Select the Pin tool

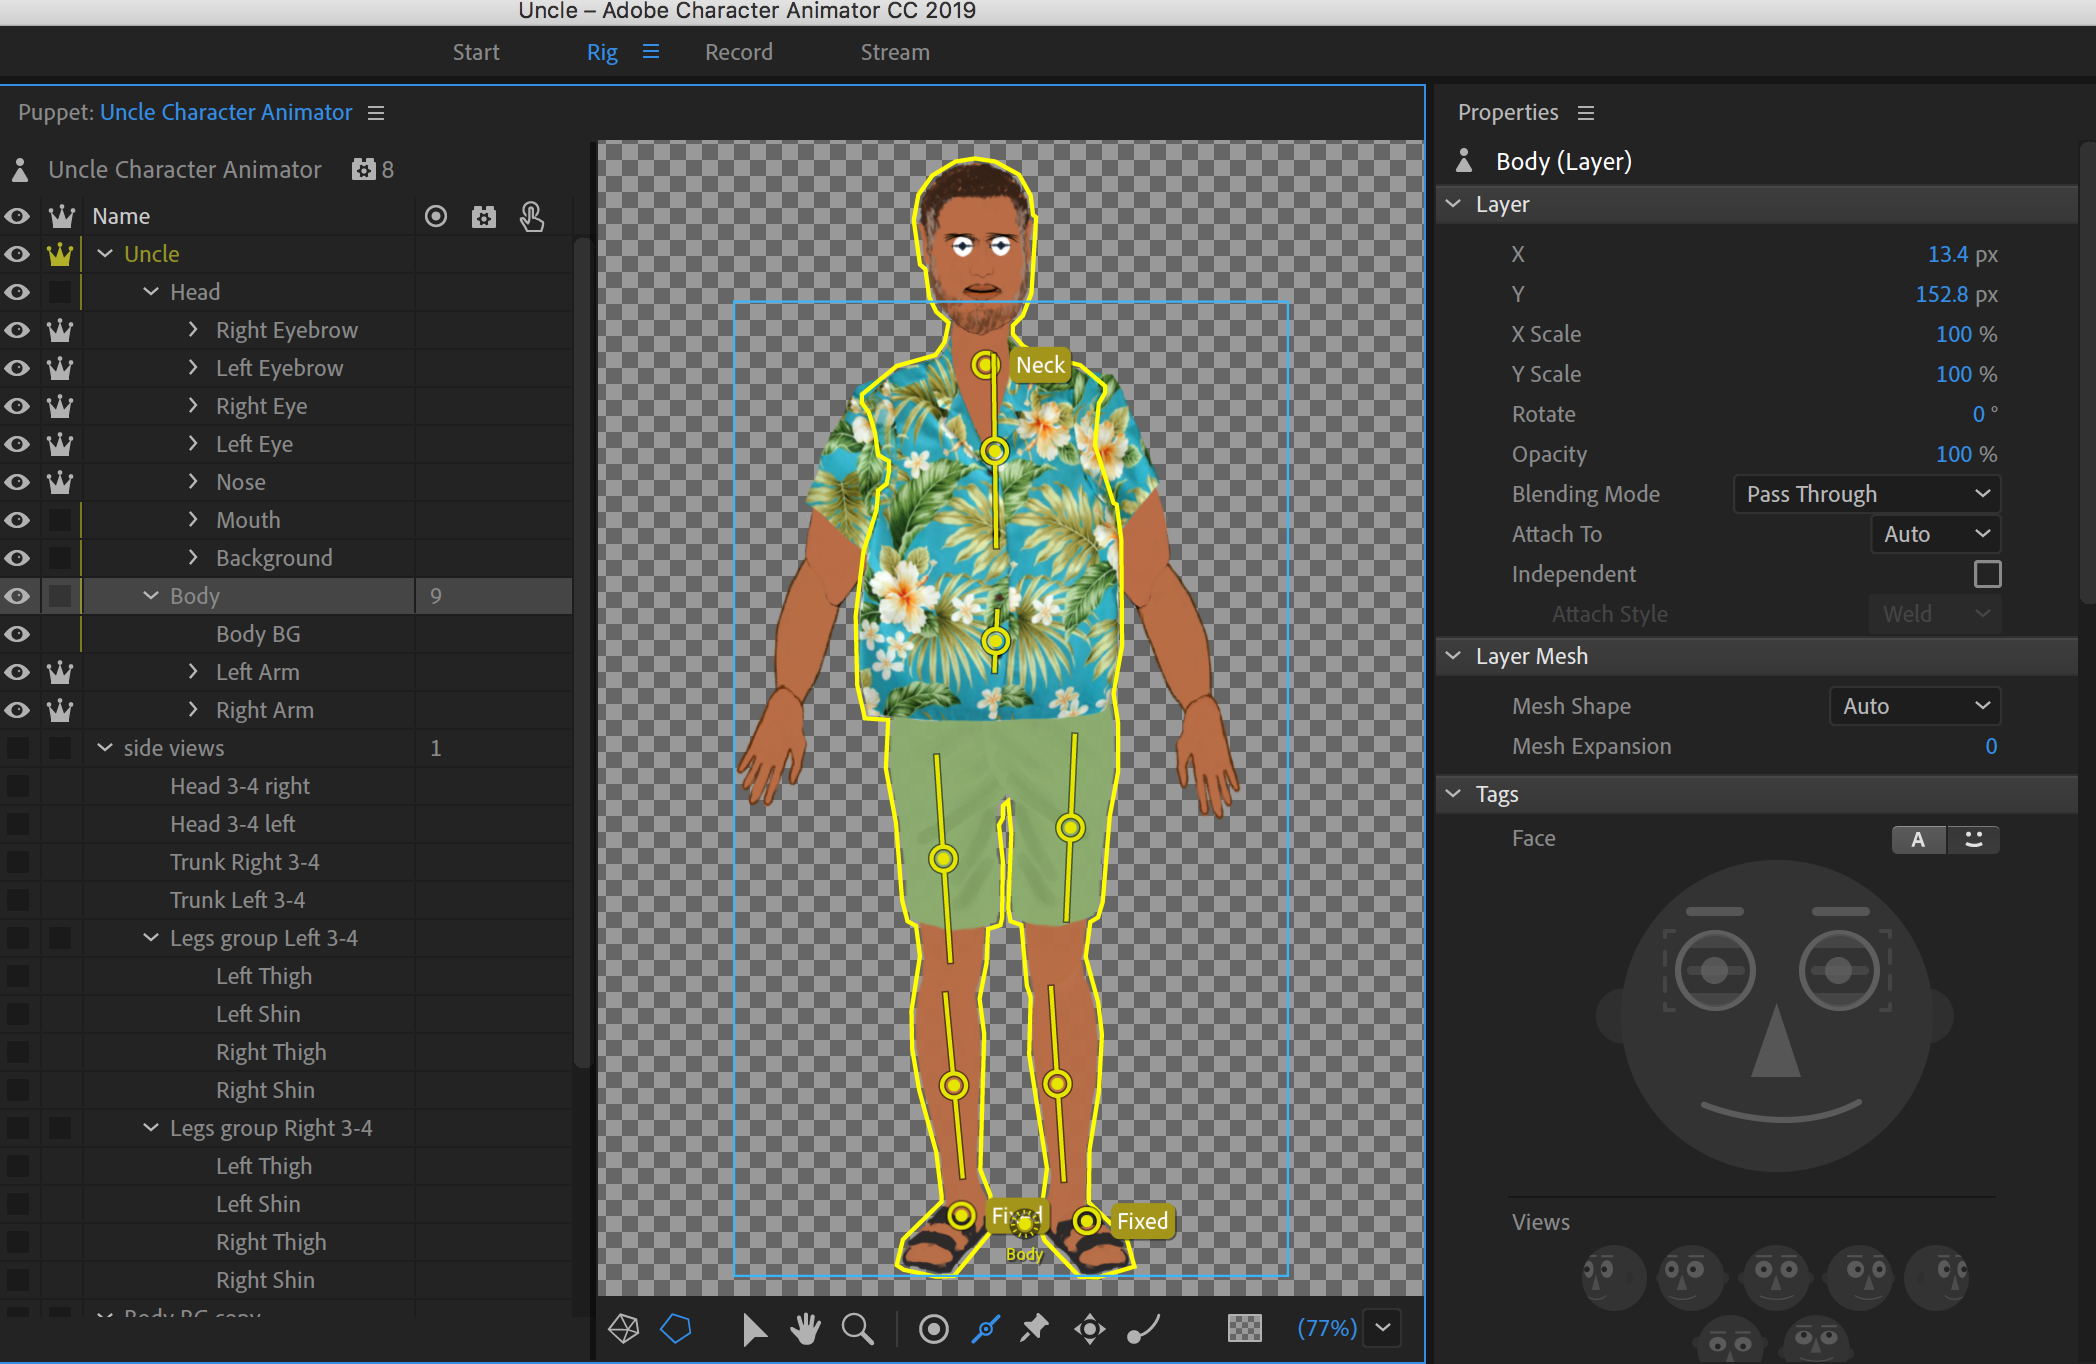click(x=1035, y=1329)
